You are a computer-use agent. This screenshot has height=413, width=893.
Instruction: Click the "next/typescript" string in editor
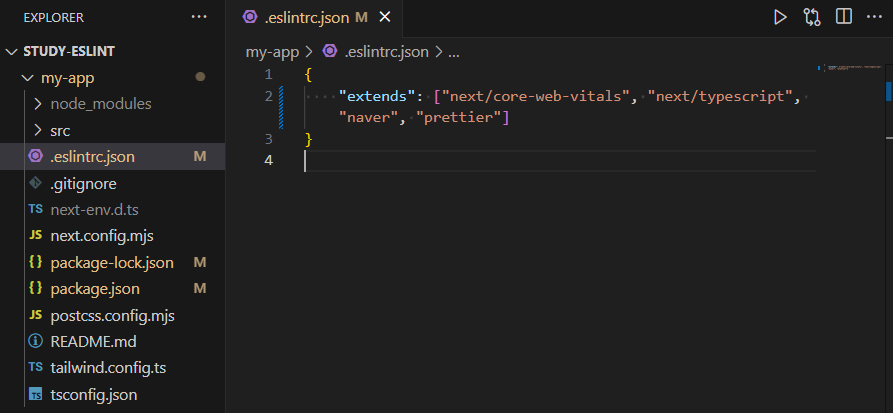(x=720, y=96)
